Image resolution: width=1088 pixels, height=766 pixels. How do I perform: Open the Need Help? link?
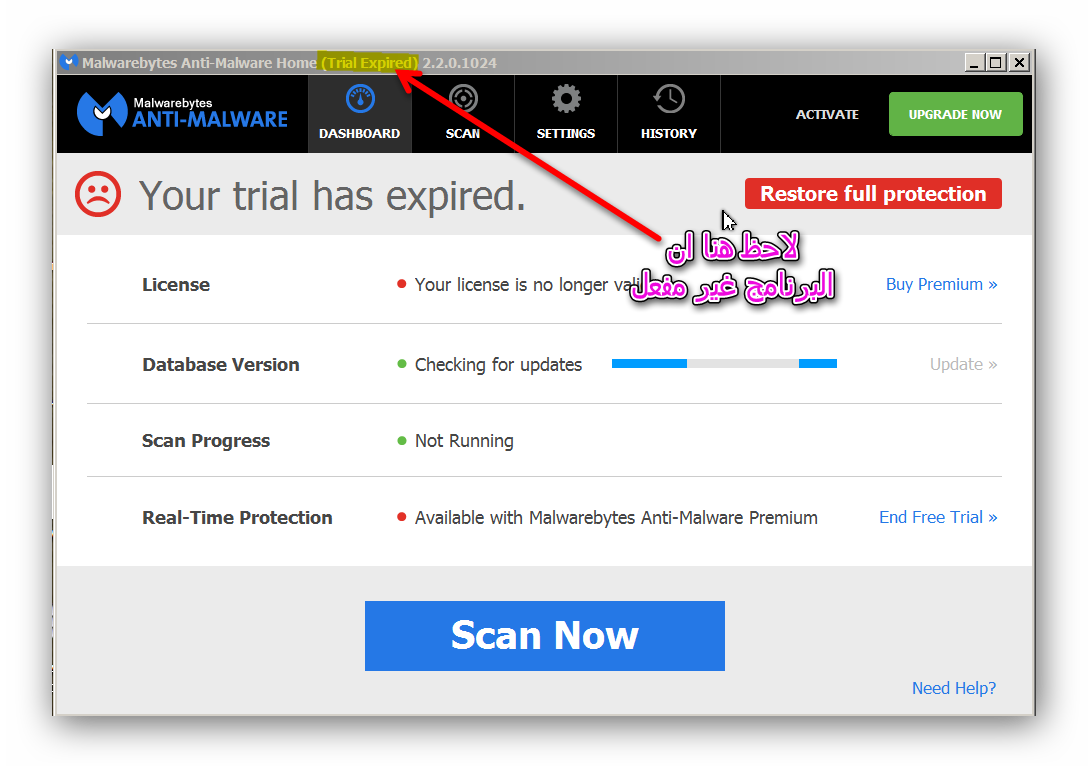pos(953,688)
